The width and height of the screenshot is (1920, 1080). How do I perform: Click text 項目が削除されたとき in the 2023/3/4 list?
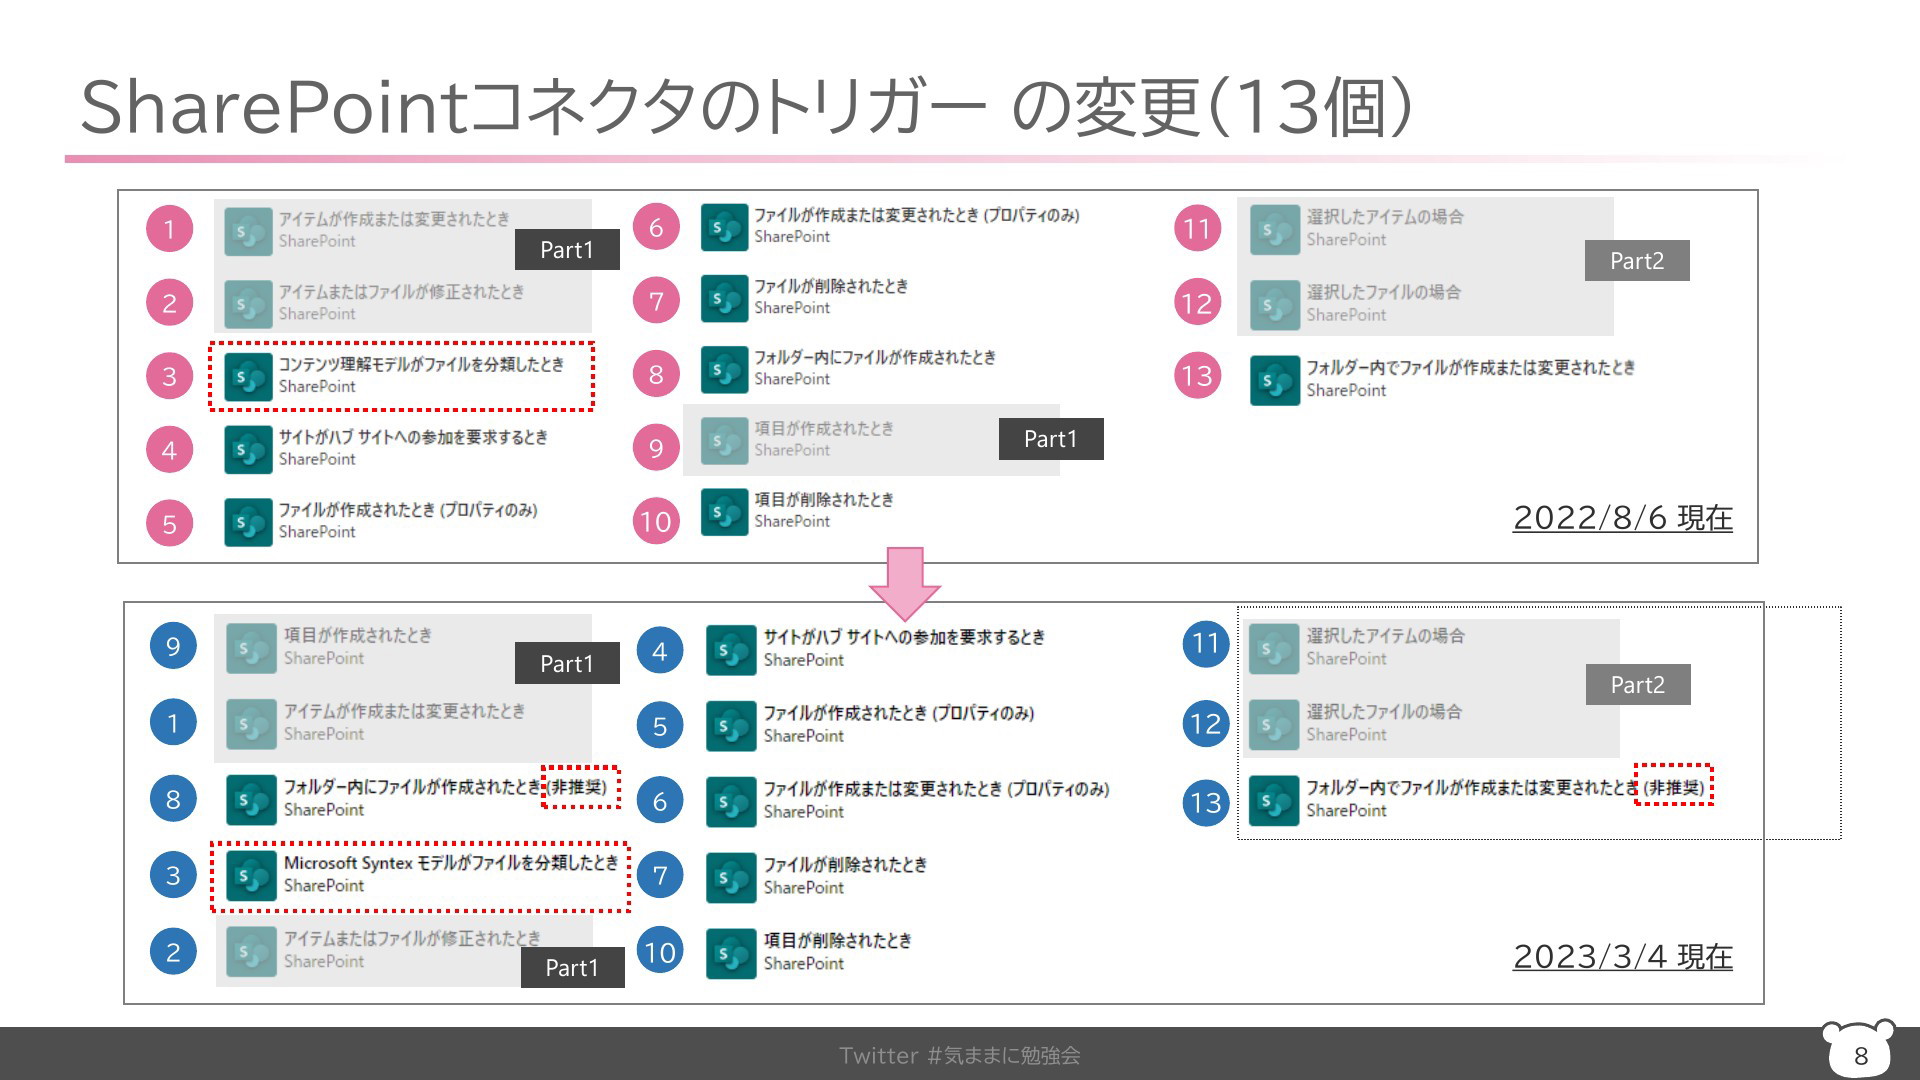838,941
